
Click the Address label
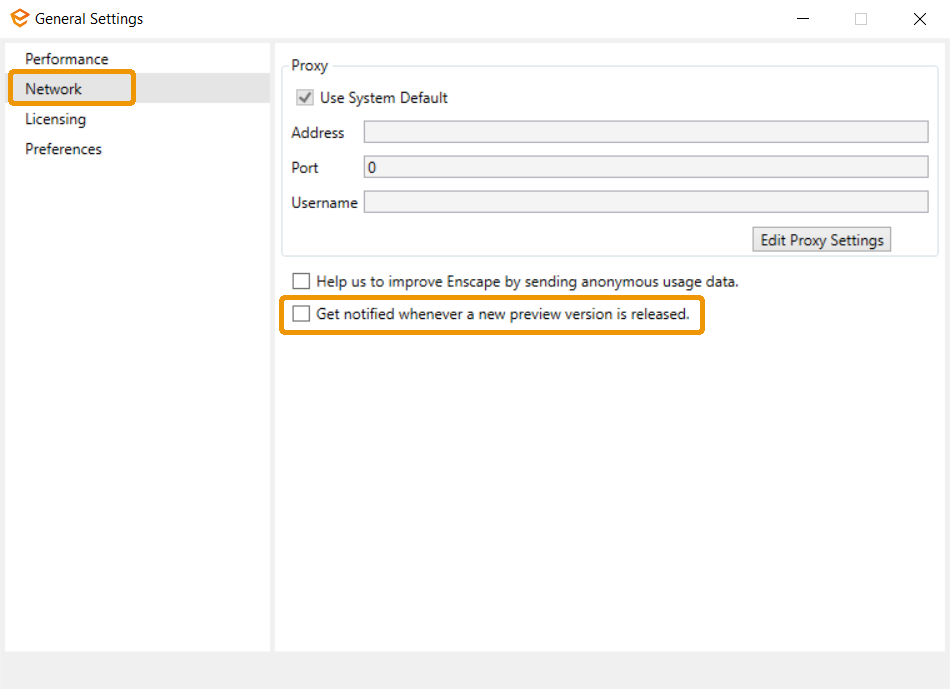point(317,133)
